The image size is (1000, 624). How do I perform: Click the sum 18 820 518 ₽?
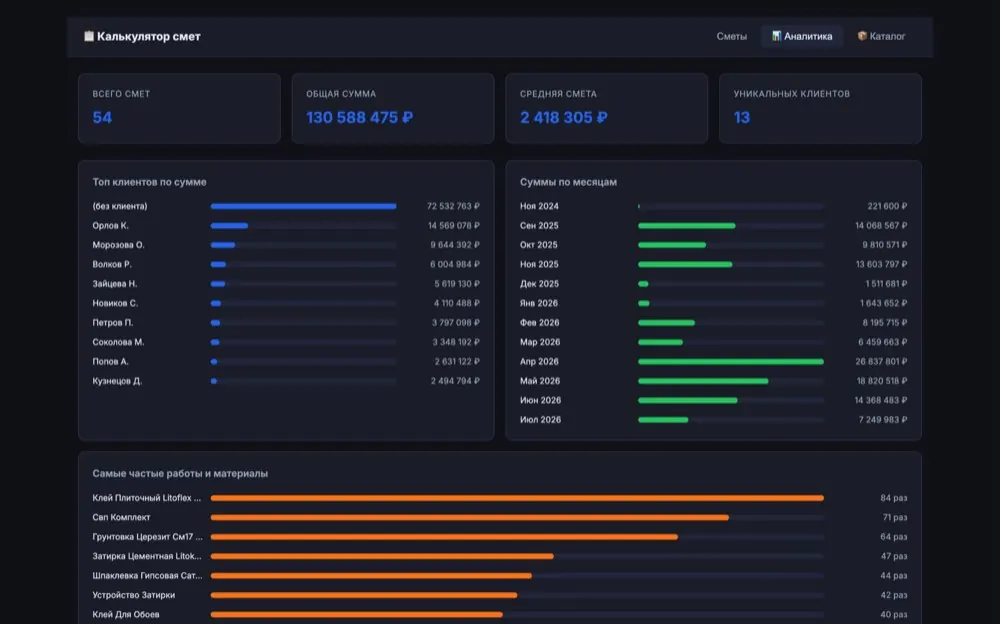[882, 381]
